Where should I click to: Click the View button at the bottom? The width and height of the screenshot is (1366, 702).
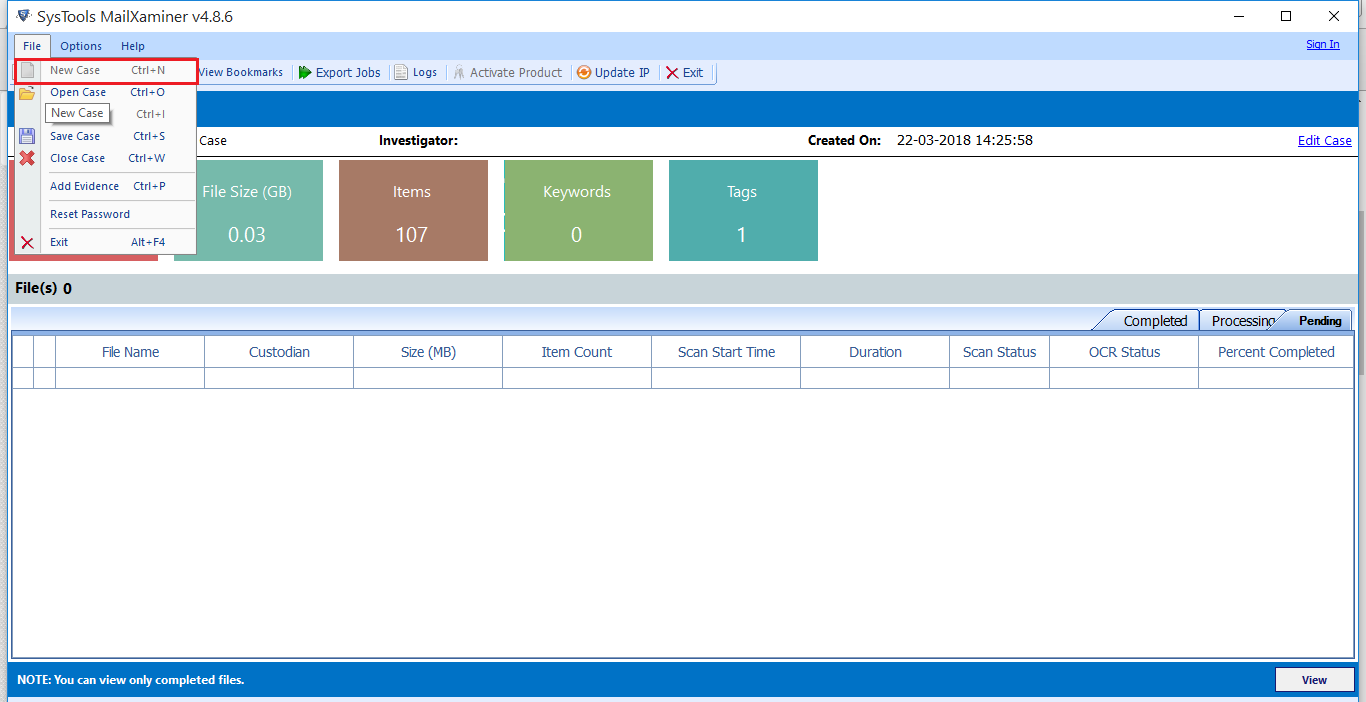click(x=1314, y=680)
